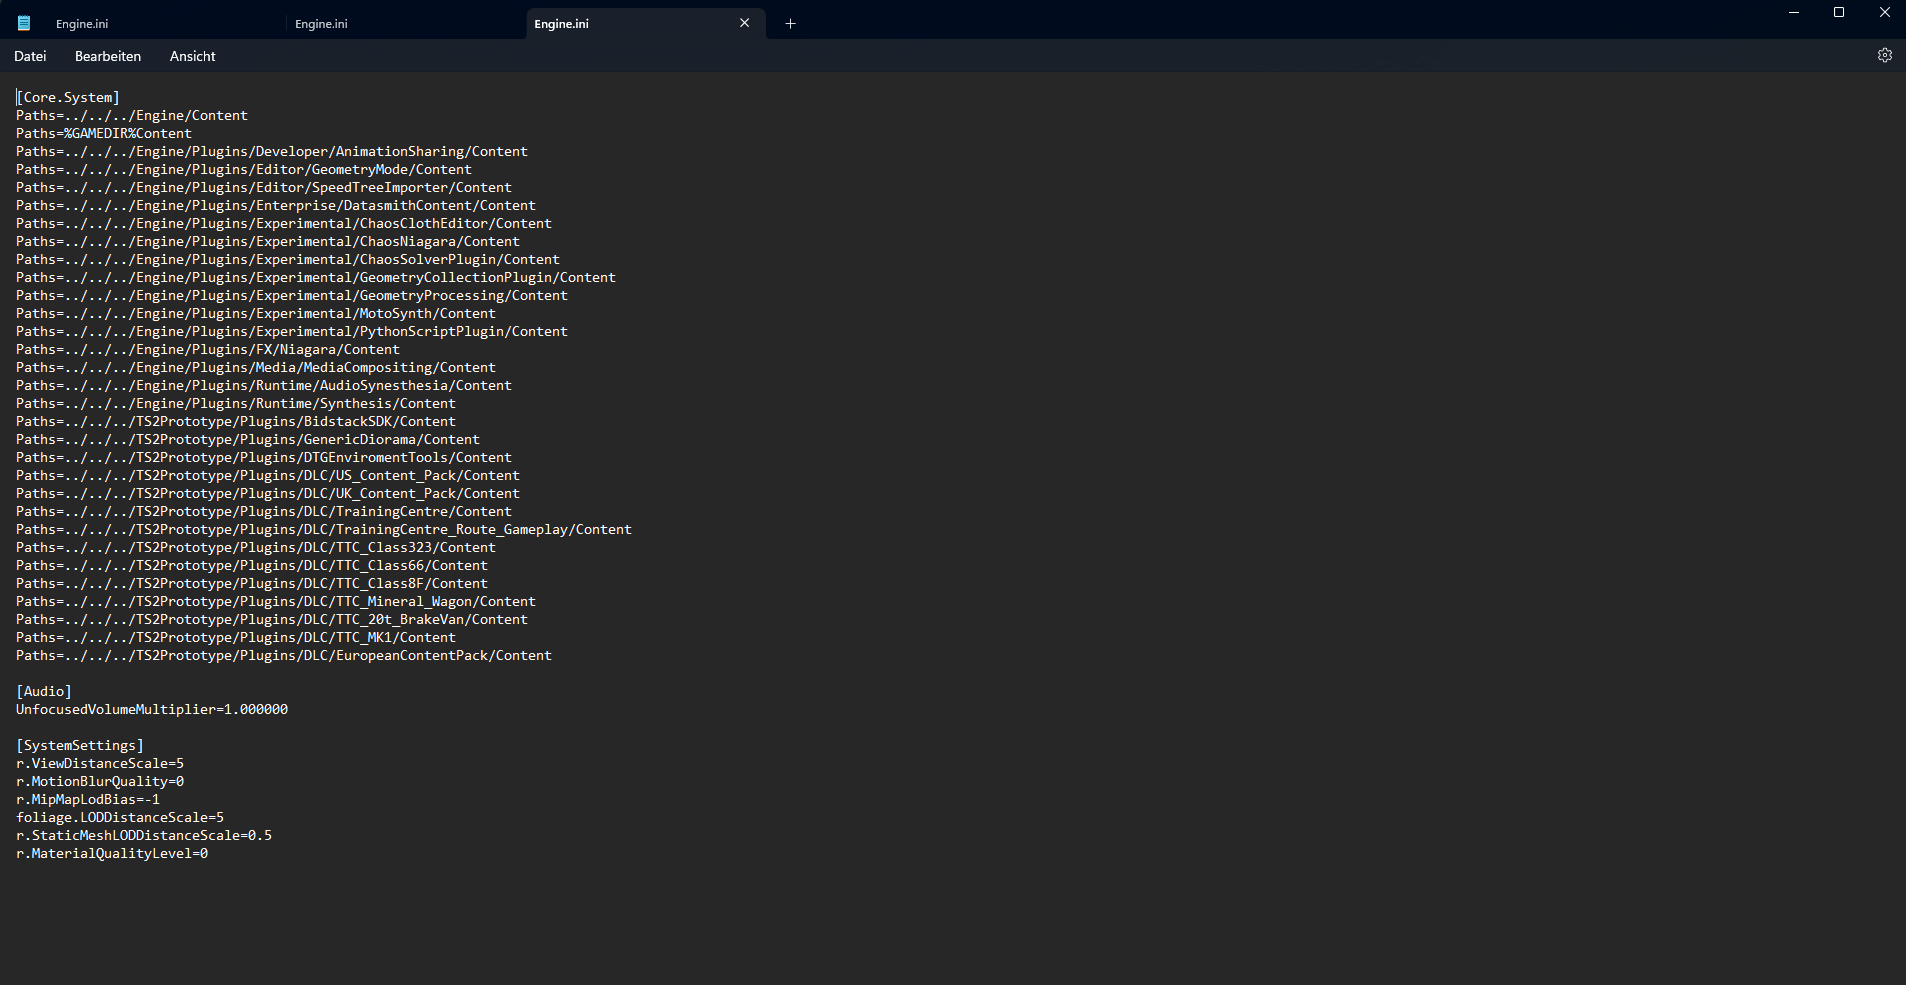Click the Runtime/Synthesis path line
This screenshot has width=1906, height=985.
236,403
